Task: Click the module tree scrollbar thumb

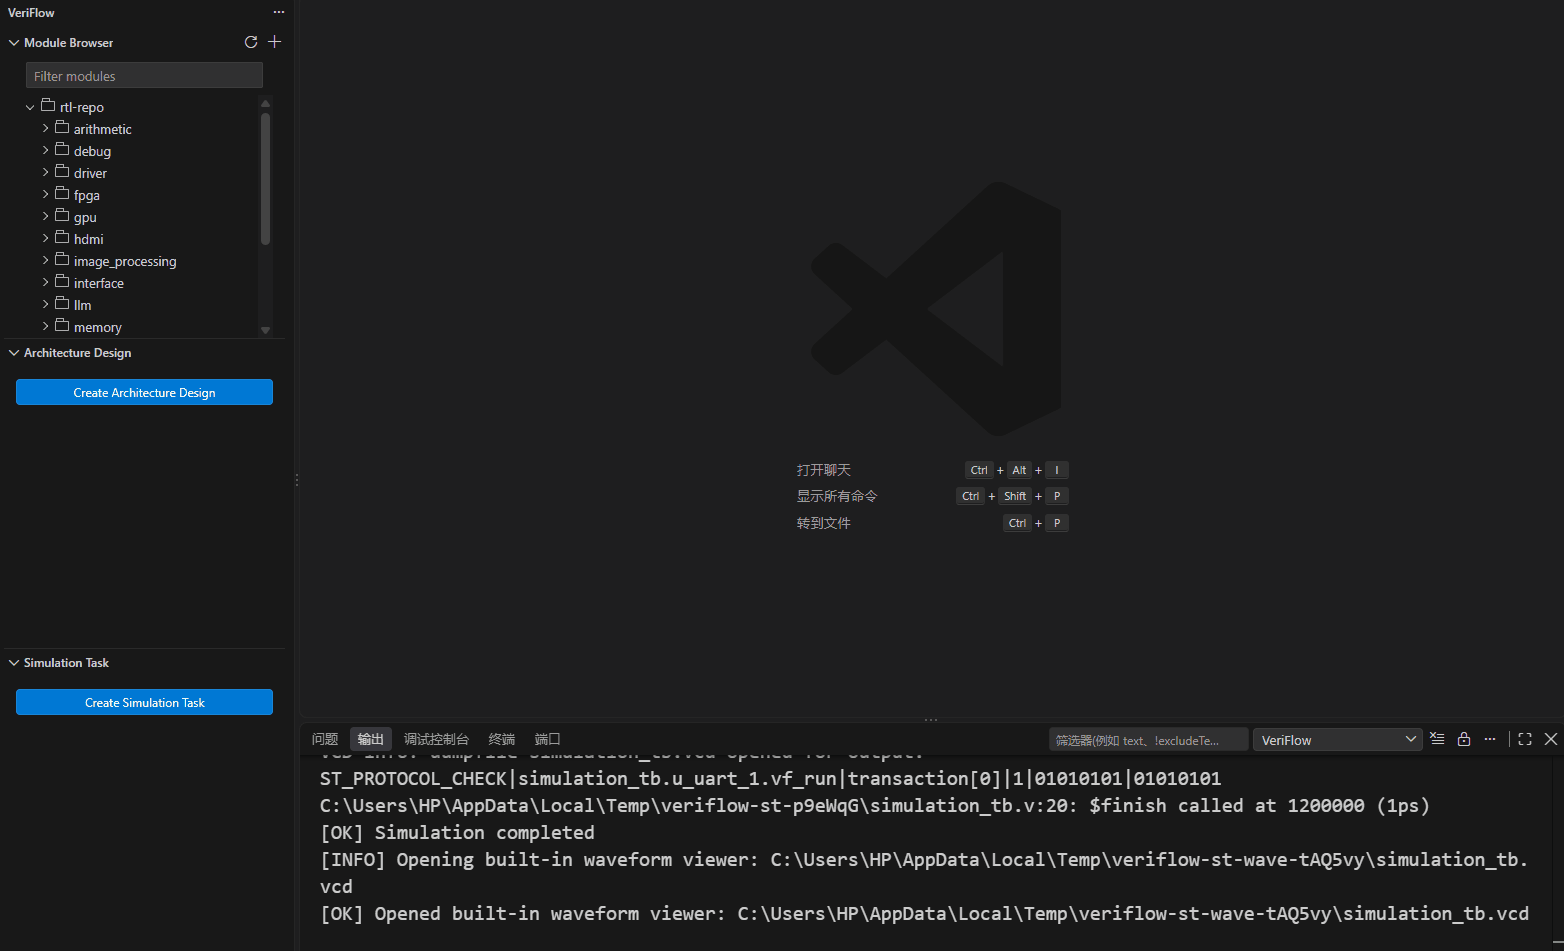Action: pos(265,178)
